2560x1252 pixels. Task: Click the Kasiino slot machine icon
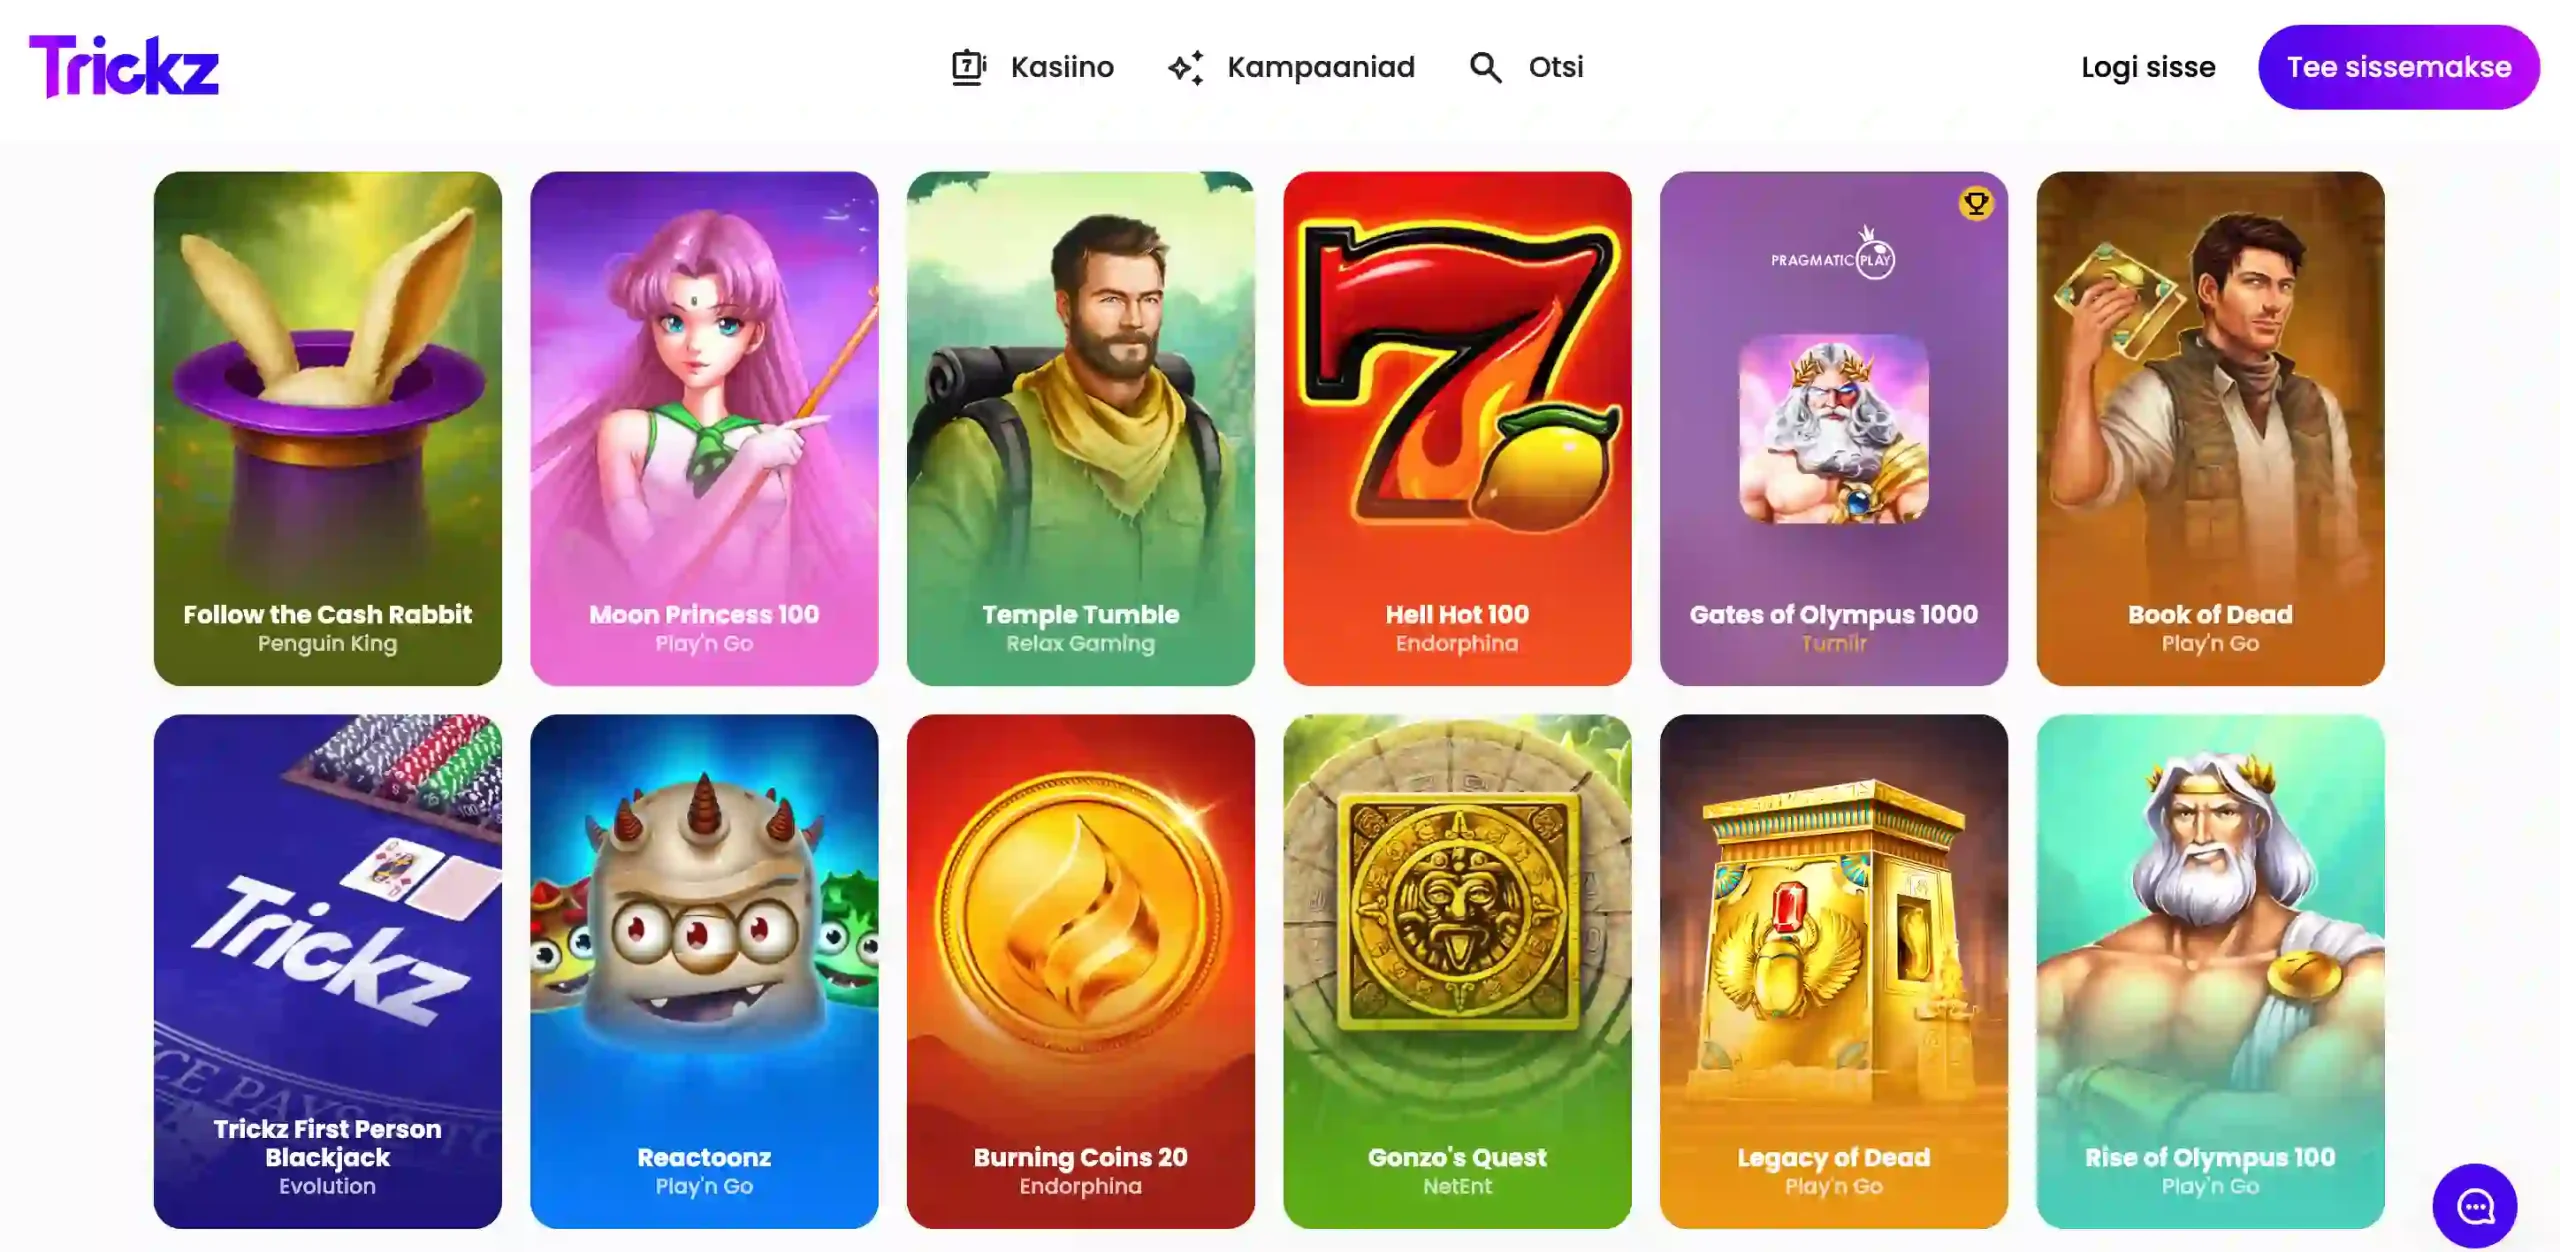point(968,67)
